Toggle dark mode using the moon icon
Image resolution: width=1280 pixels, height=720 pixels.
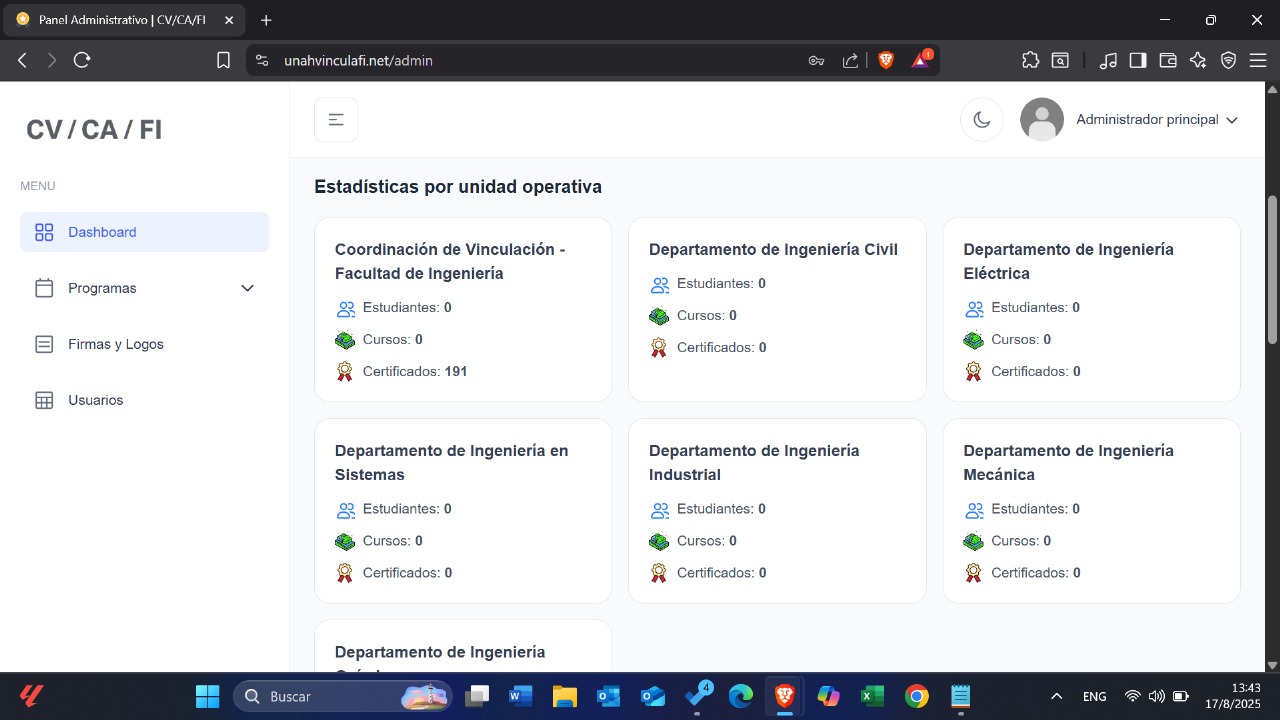(x=981, y=119)
